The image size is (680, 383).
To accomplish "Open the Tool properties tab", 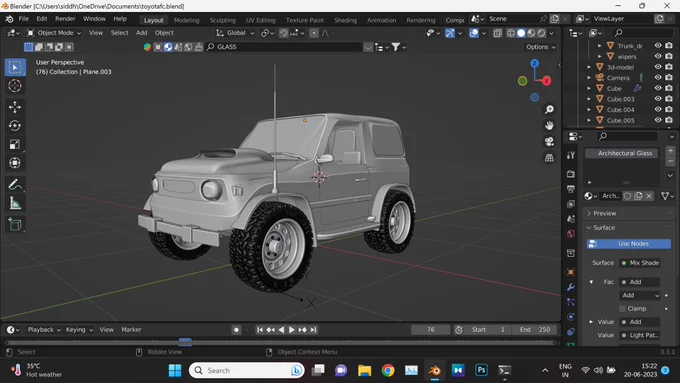I will click(571, 155).
